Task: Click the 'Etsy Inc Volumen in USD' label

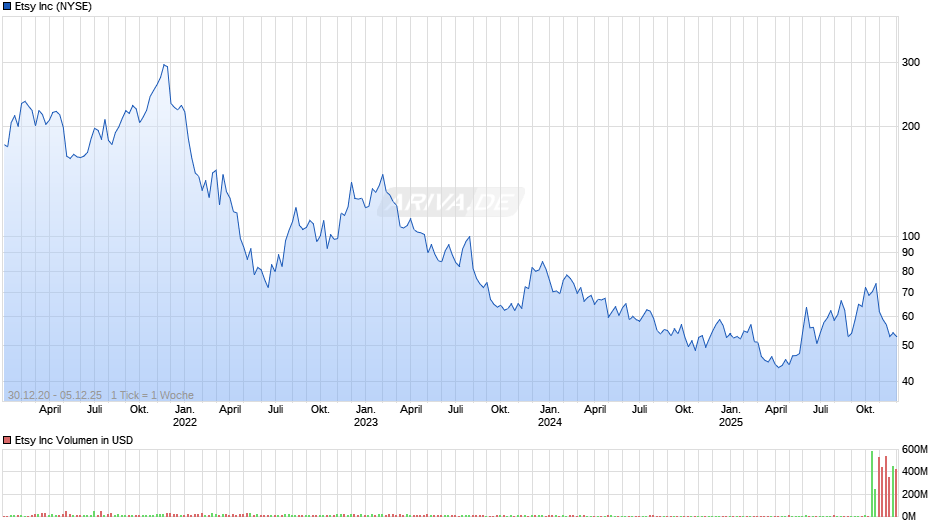Action: (74, 440)
